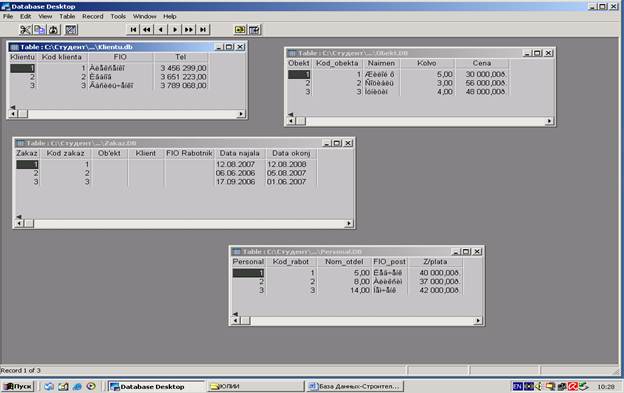The image size is (624, 393).
Task: Open the Пуск Start button
Action: click(18, 386)
